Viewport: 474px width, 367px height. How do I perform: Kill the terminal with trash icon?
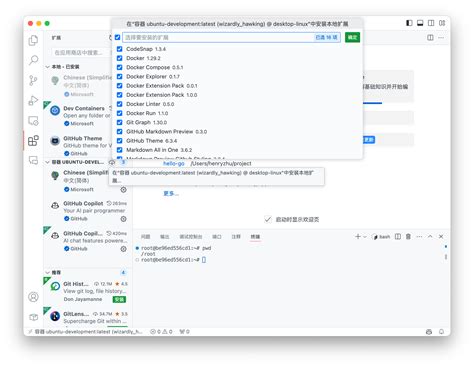pyautogui.click(x=408, y=237)
